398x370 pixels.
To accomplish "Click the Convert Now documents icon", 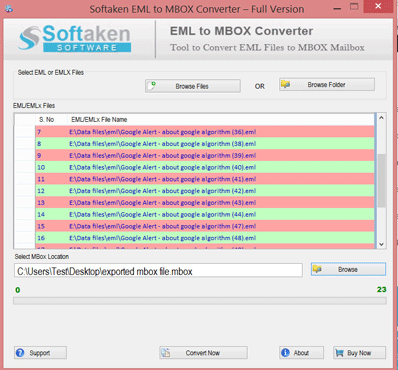I will click(x=166, y=352).
